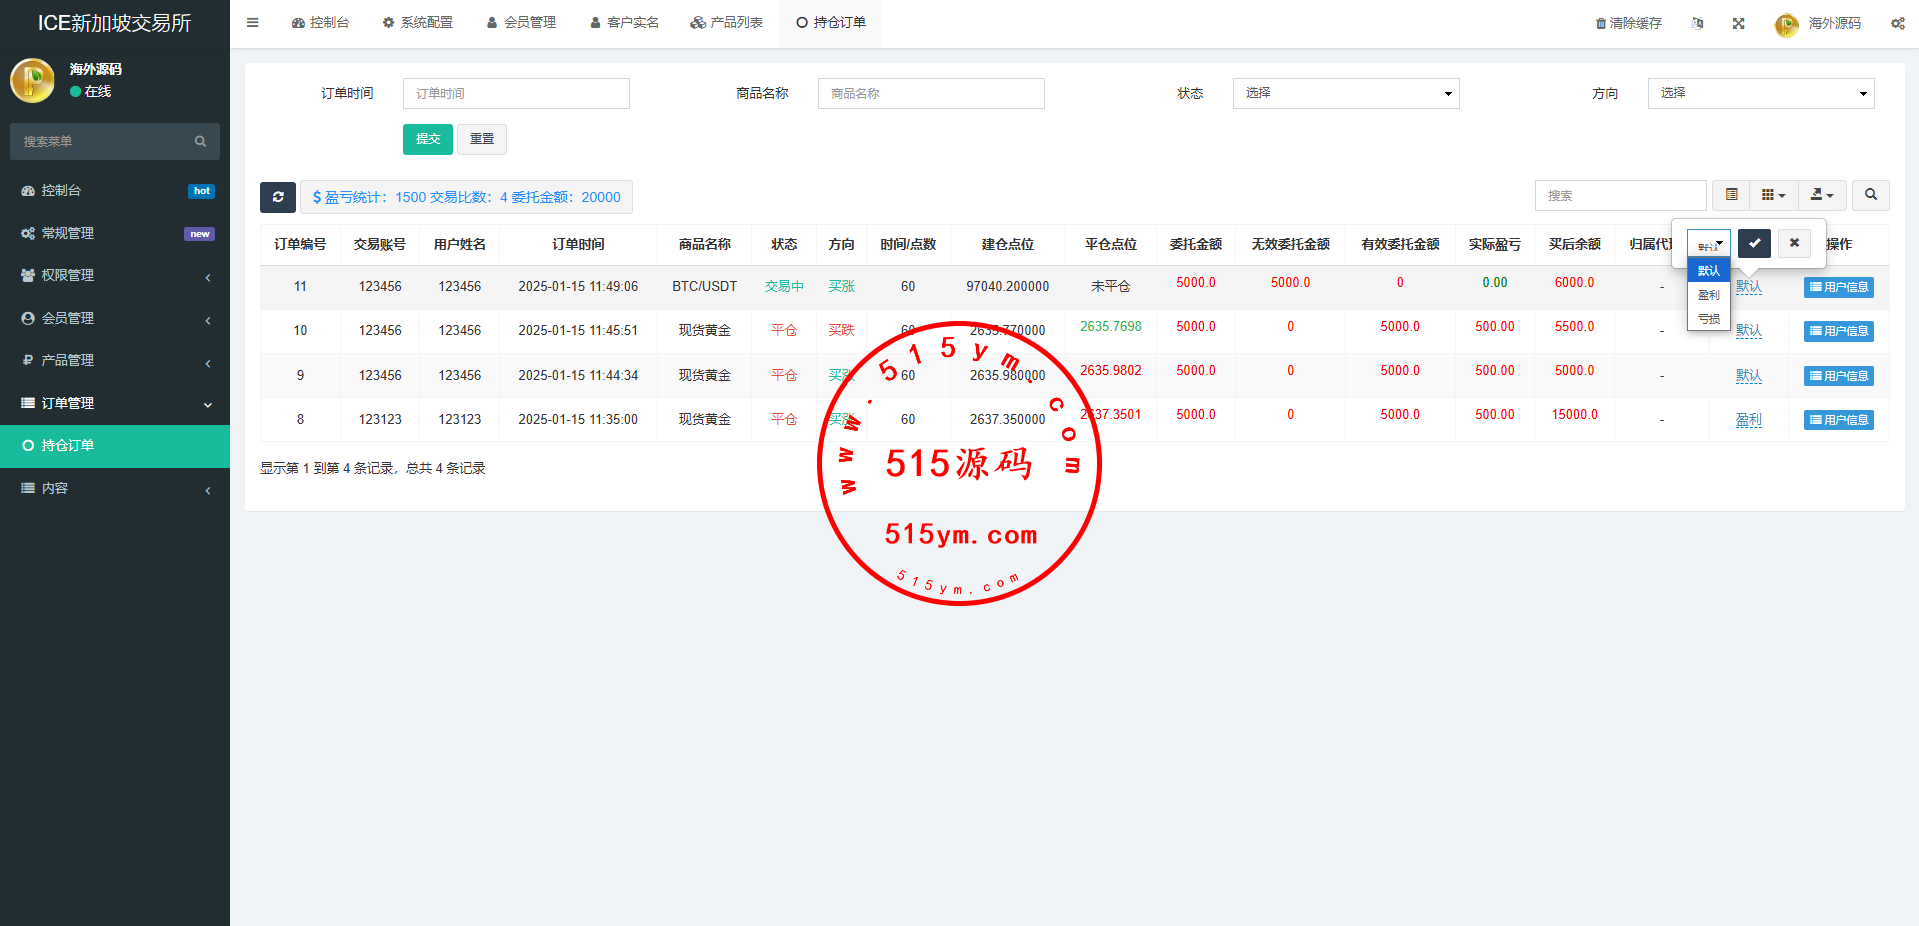Open the language translation icon
Screen dimensions: 1919x926
click(x=1697, y=23)
